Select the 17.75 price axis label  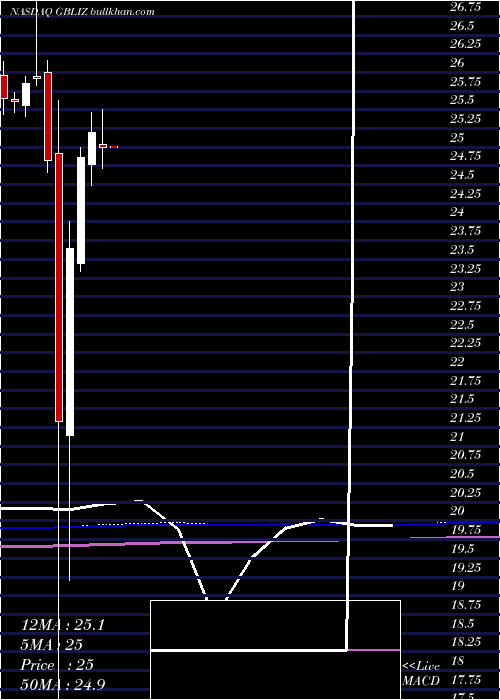466,680
